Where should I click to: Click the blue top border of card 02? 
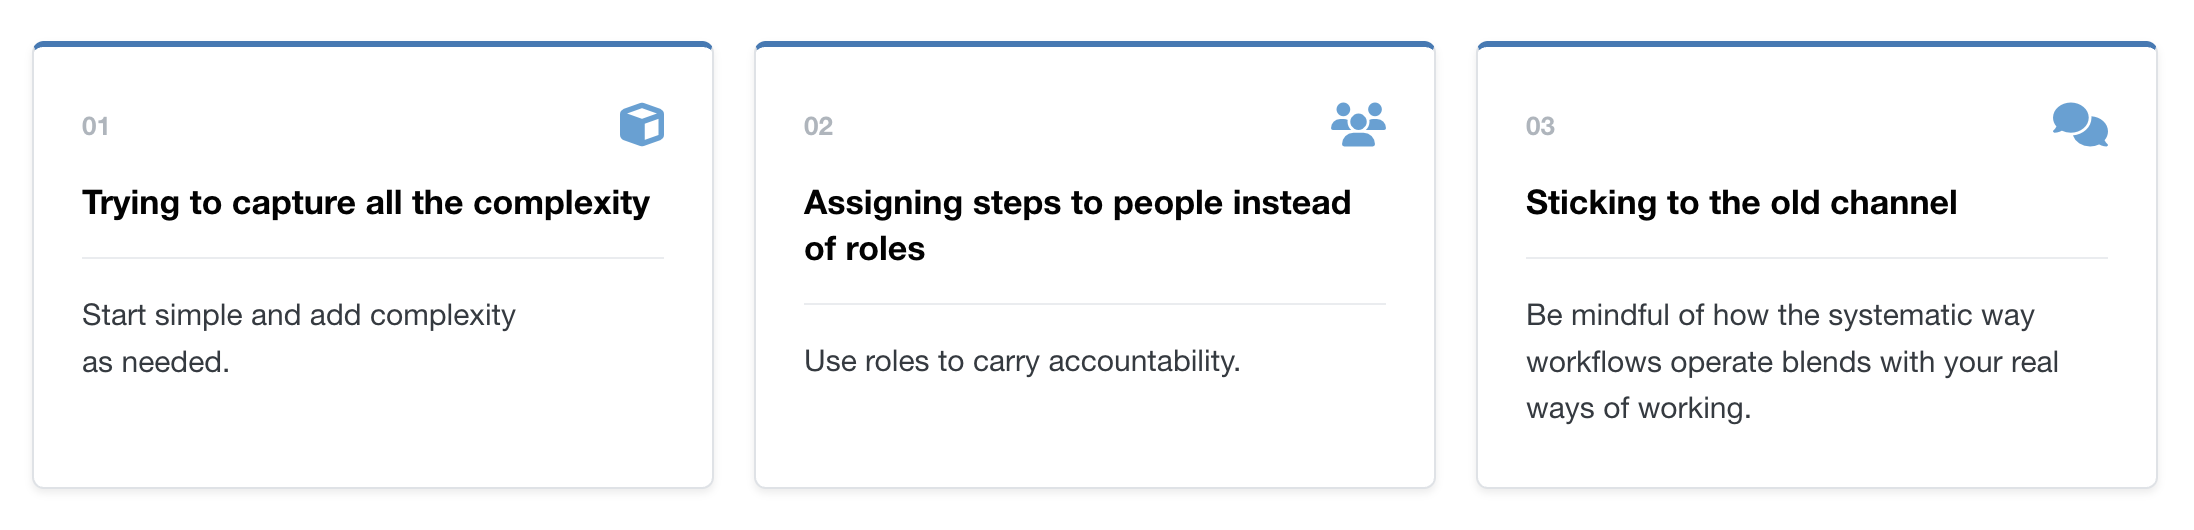tap(1095, 44)
